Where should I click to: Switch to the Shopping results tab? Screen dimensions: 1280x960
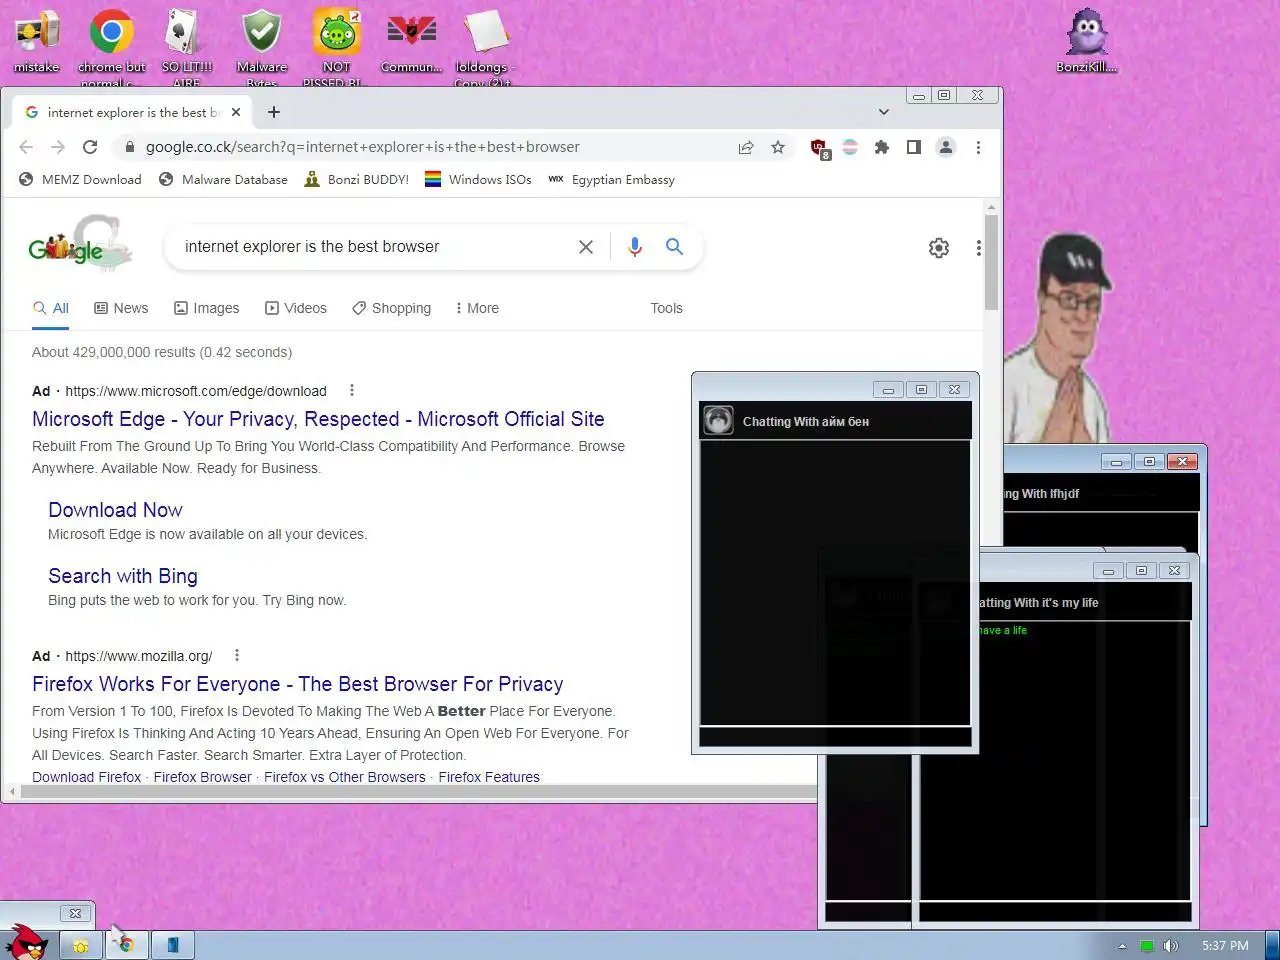392,308
